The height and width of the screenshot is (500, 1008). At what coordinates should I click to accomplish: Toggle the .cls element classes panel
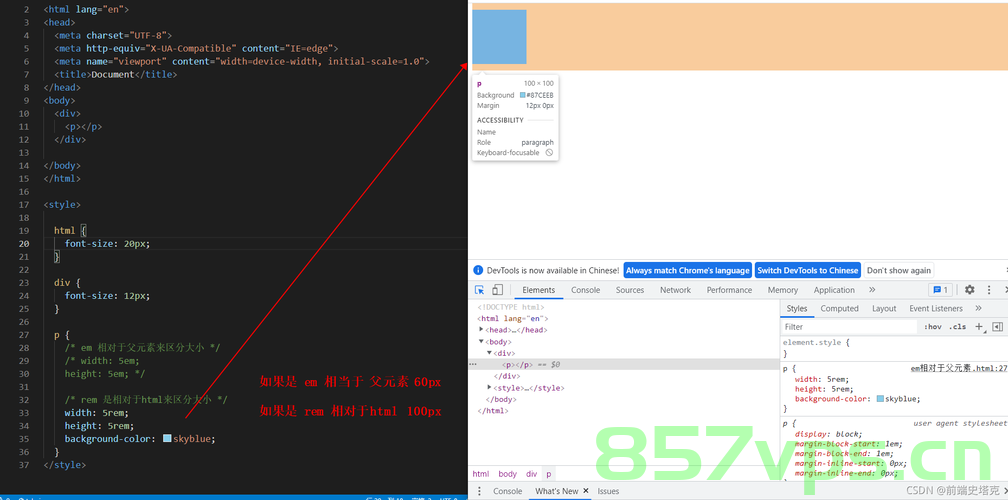(957, 326)
